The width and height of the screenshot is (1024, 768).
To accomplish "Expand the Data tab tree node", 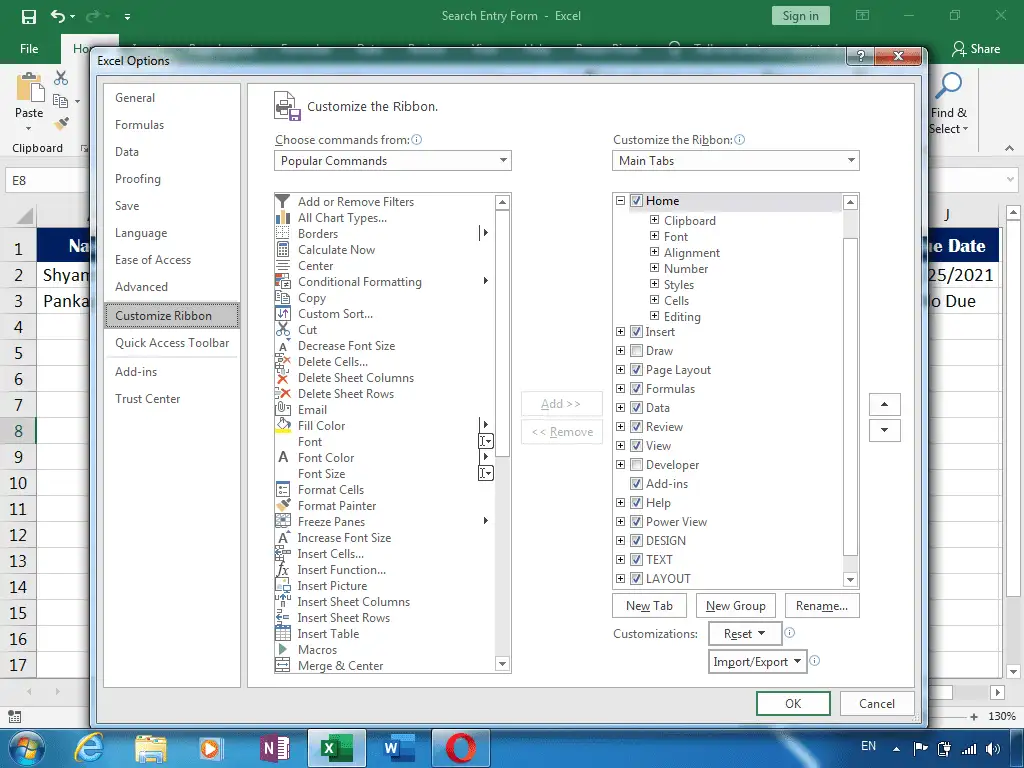I will click(x=620, y=408).
